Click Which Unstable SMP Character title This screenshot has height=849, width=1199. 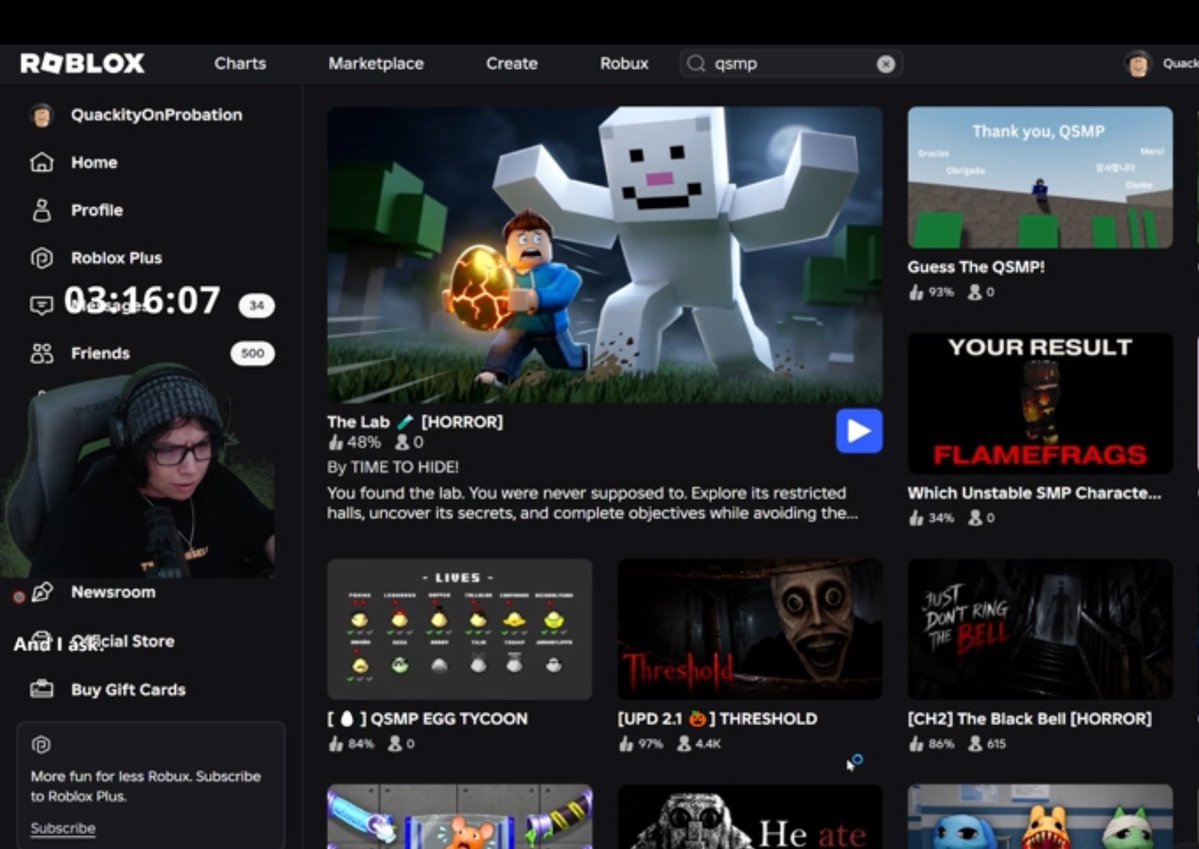pos(1035,493)
